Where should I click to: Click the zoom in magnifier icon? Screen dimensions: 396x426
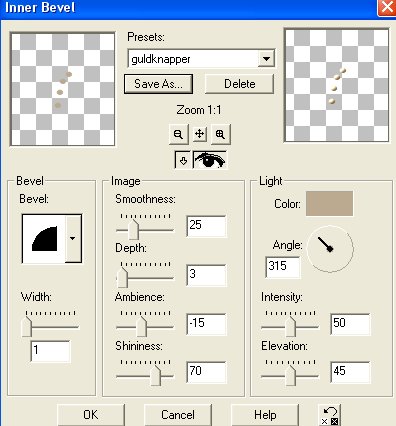pos(220,134)
